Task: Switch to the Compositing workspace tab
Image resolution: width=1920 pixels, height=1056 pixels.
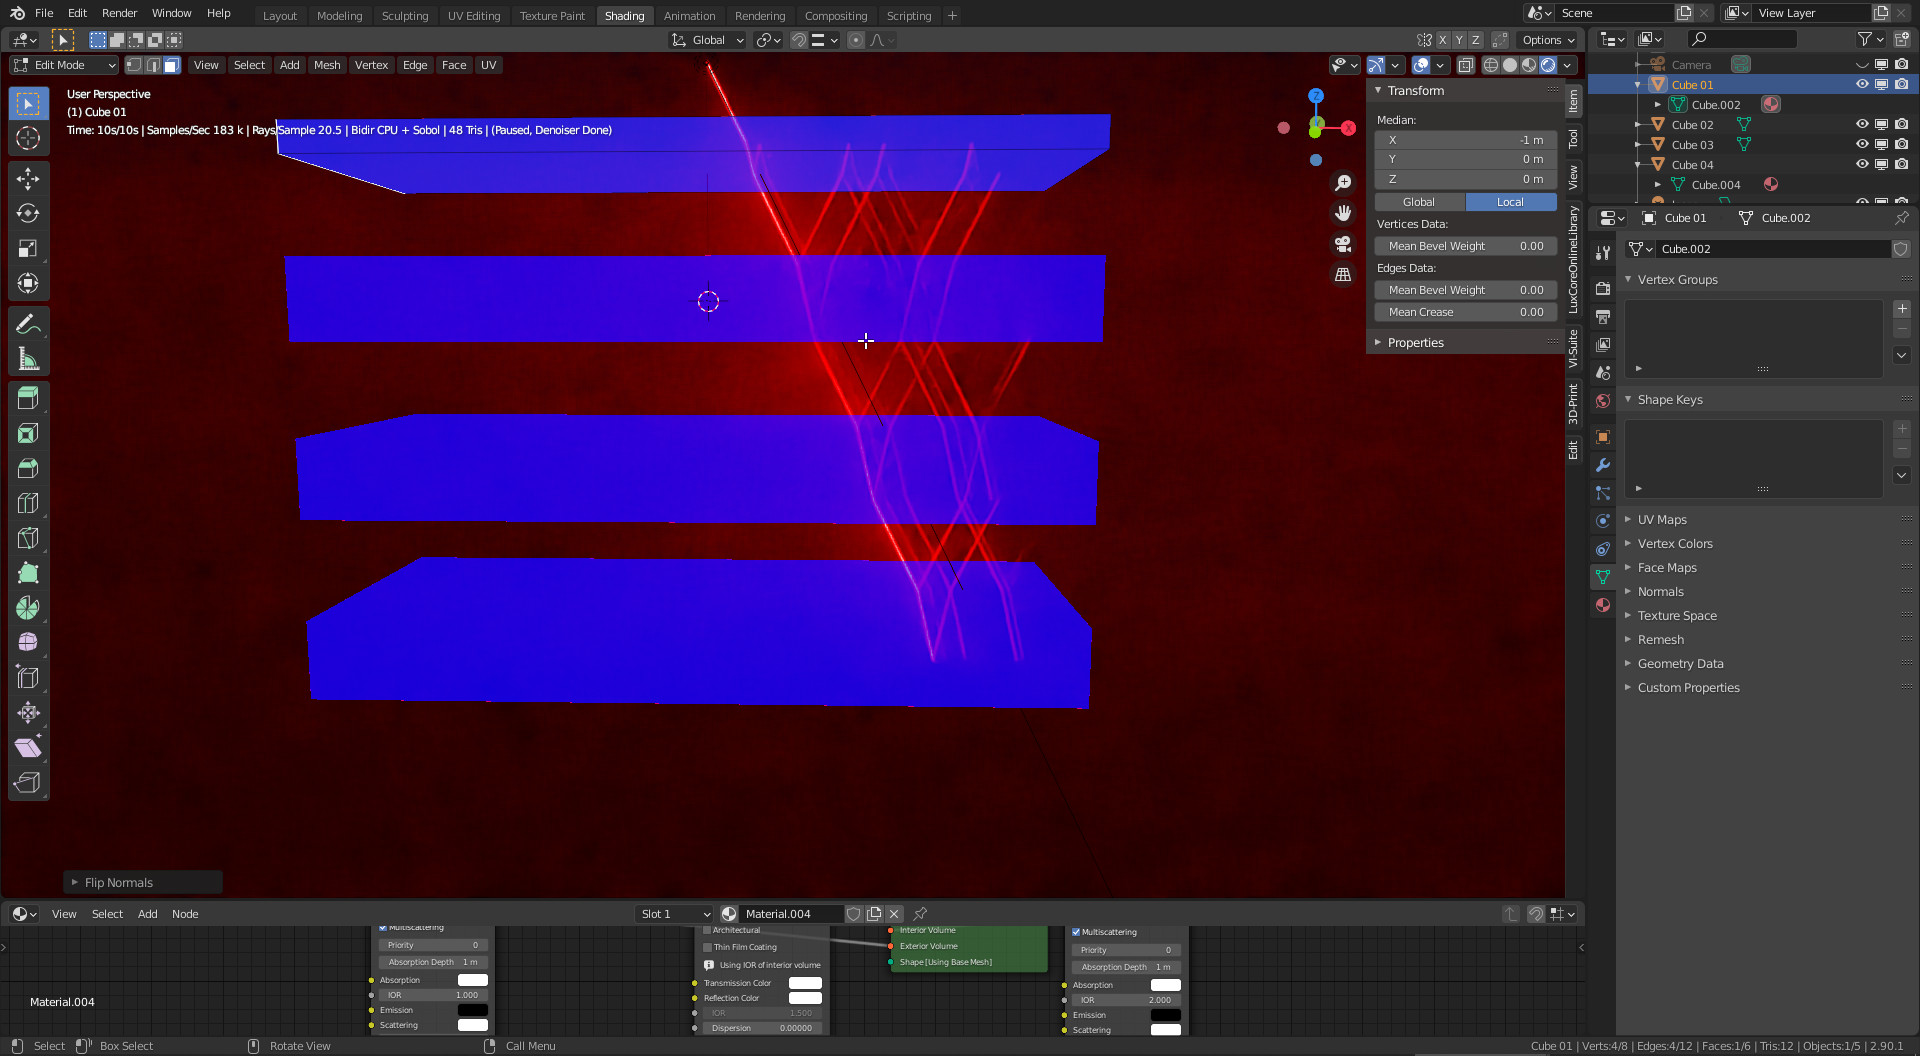Action: [x=835, y=15]
